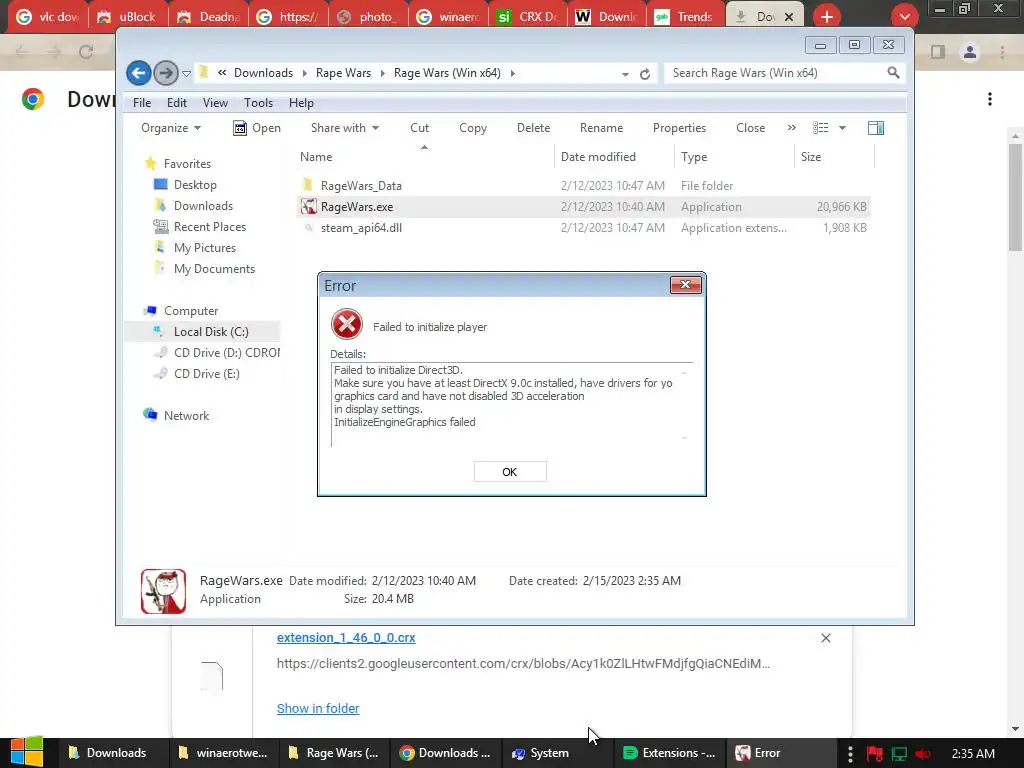Screen dimensions: 1024x768
Task: Select the steam_api64.dll file
Action: 361,228
